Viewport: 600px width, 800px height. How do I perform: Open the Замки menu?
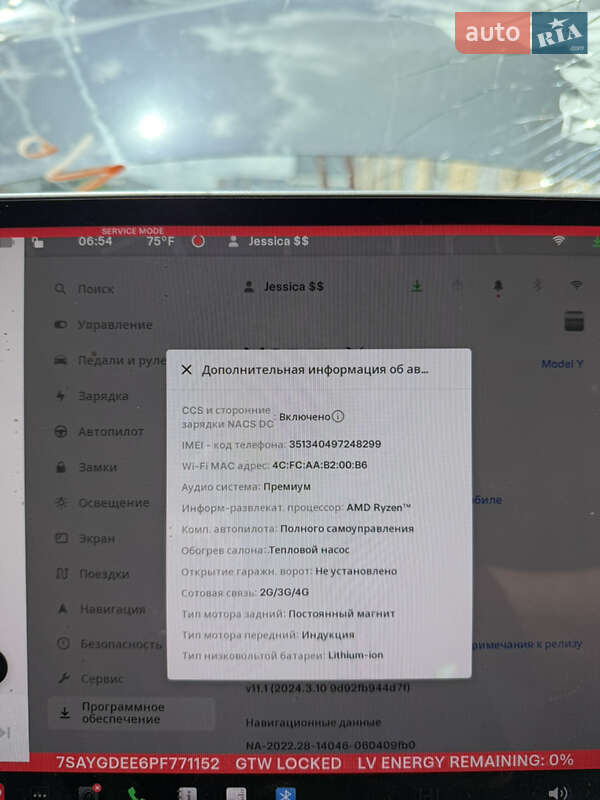point(86,467)
